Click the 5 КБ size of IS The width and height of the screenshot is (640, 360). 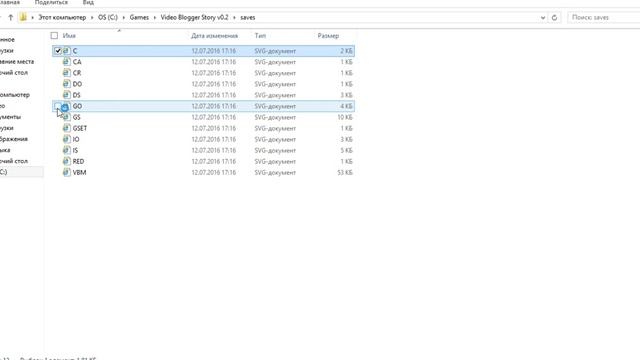[x=347, y=151]
